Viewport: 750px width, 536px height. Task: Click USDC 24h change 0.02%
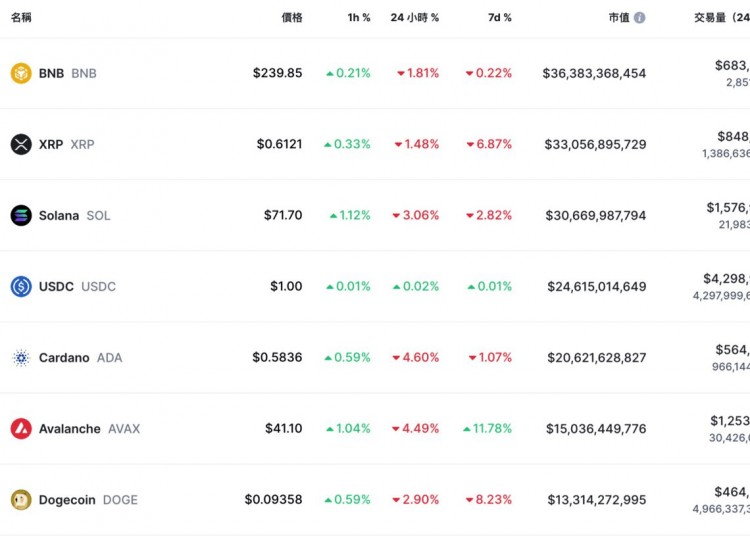(416, 286)
